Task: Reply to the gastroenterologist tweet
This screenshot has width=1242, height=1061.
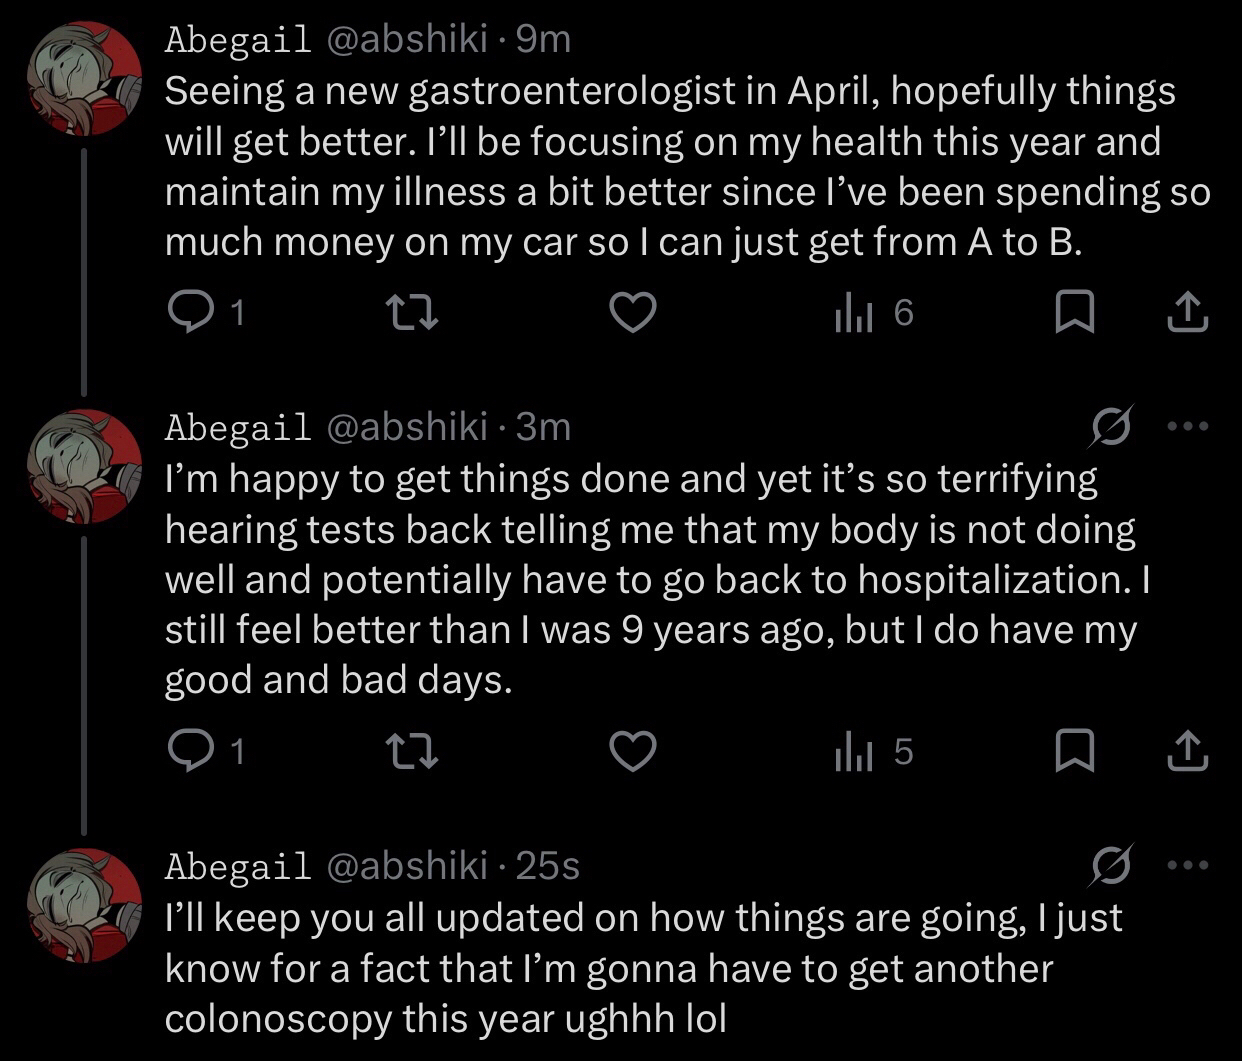Action: pyautogui.click(x=186, y=314)
